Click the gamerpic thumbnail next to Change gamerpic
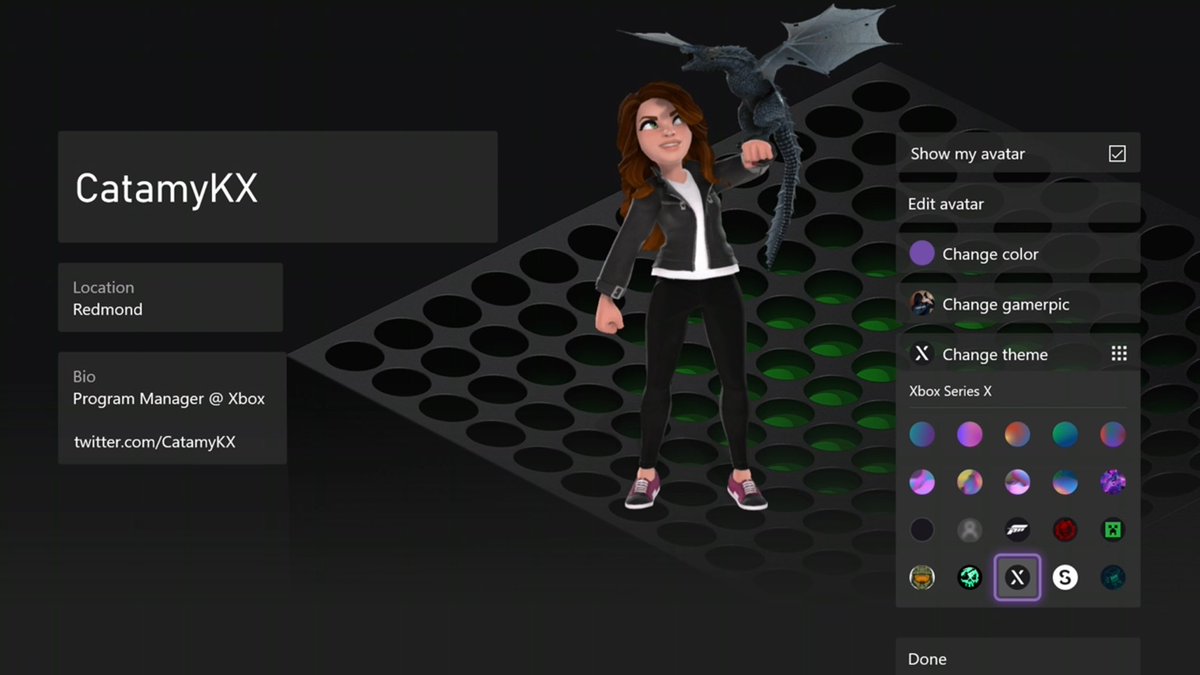Screen dimensions: 1200x675 pos(922,304)
